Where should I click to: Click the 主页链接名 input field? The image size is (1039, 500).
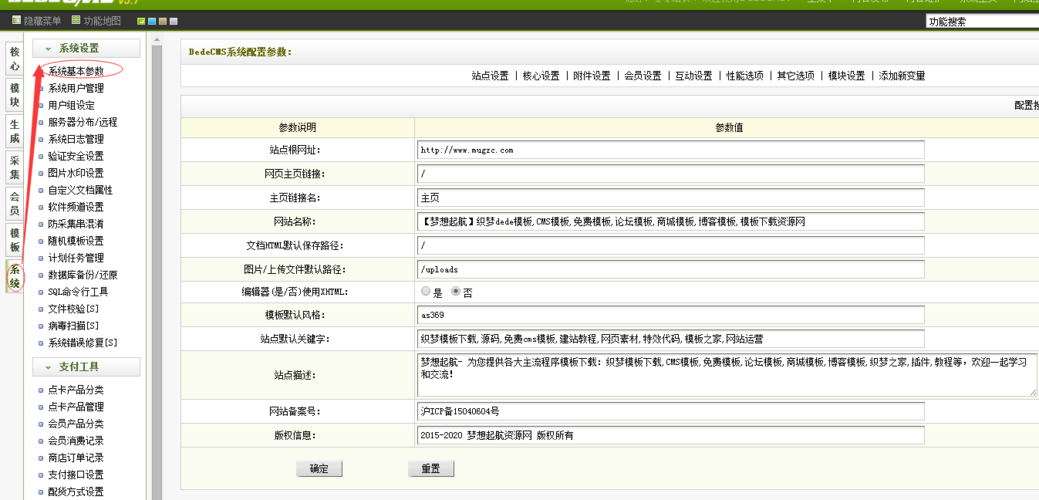coord(671,197)
